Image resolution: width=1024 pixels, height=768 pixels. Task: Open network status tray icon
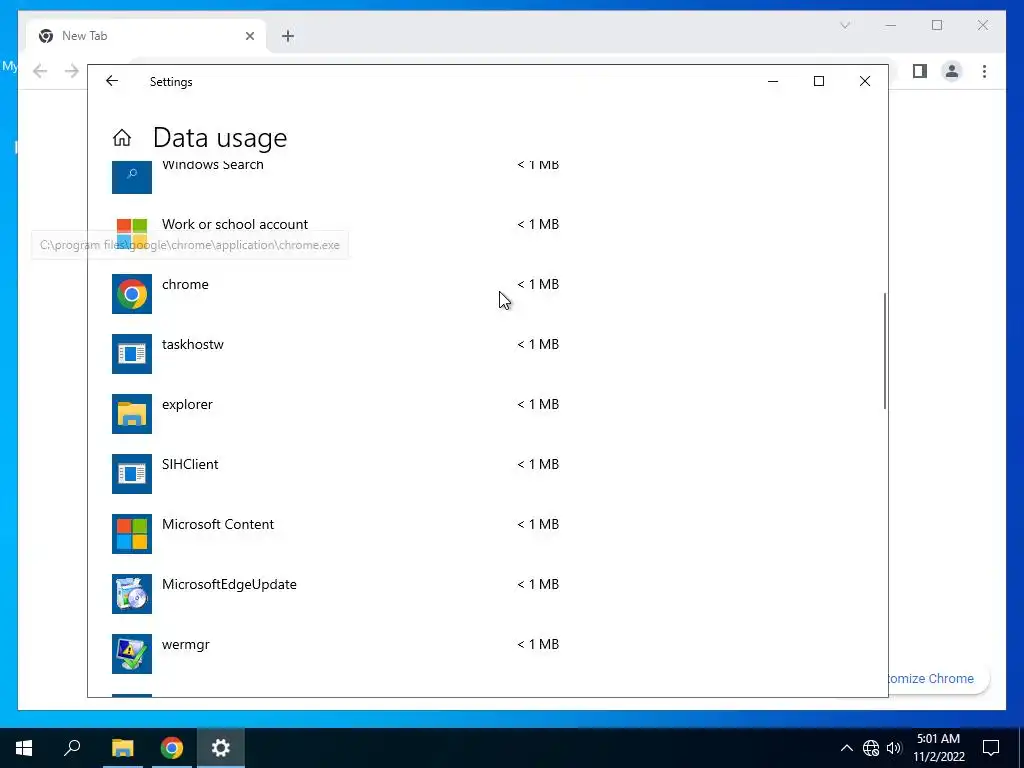tap(871, 748)
